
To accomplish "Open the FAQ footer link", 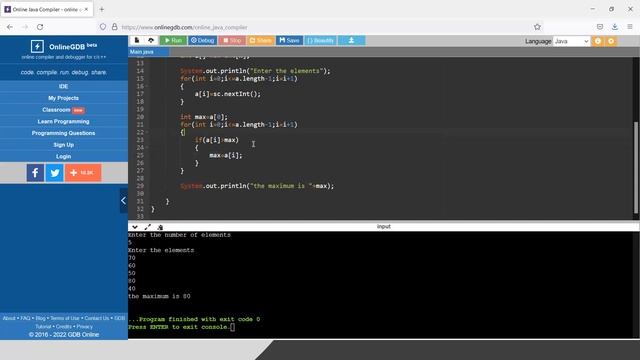I will pyautogui.click(x=25, y=318).
